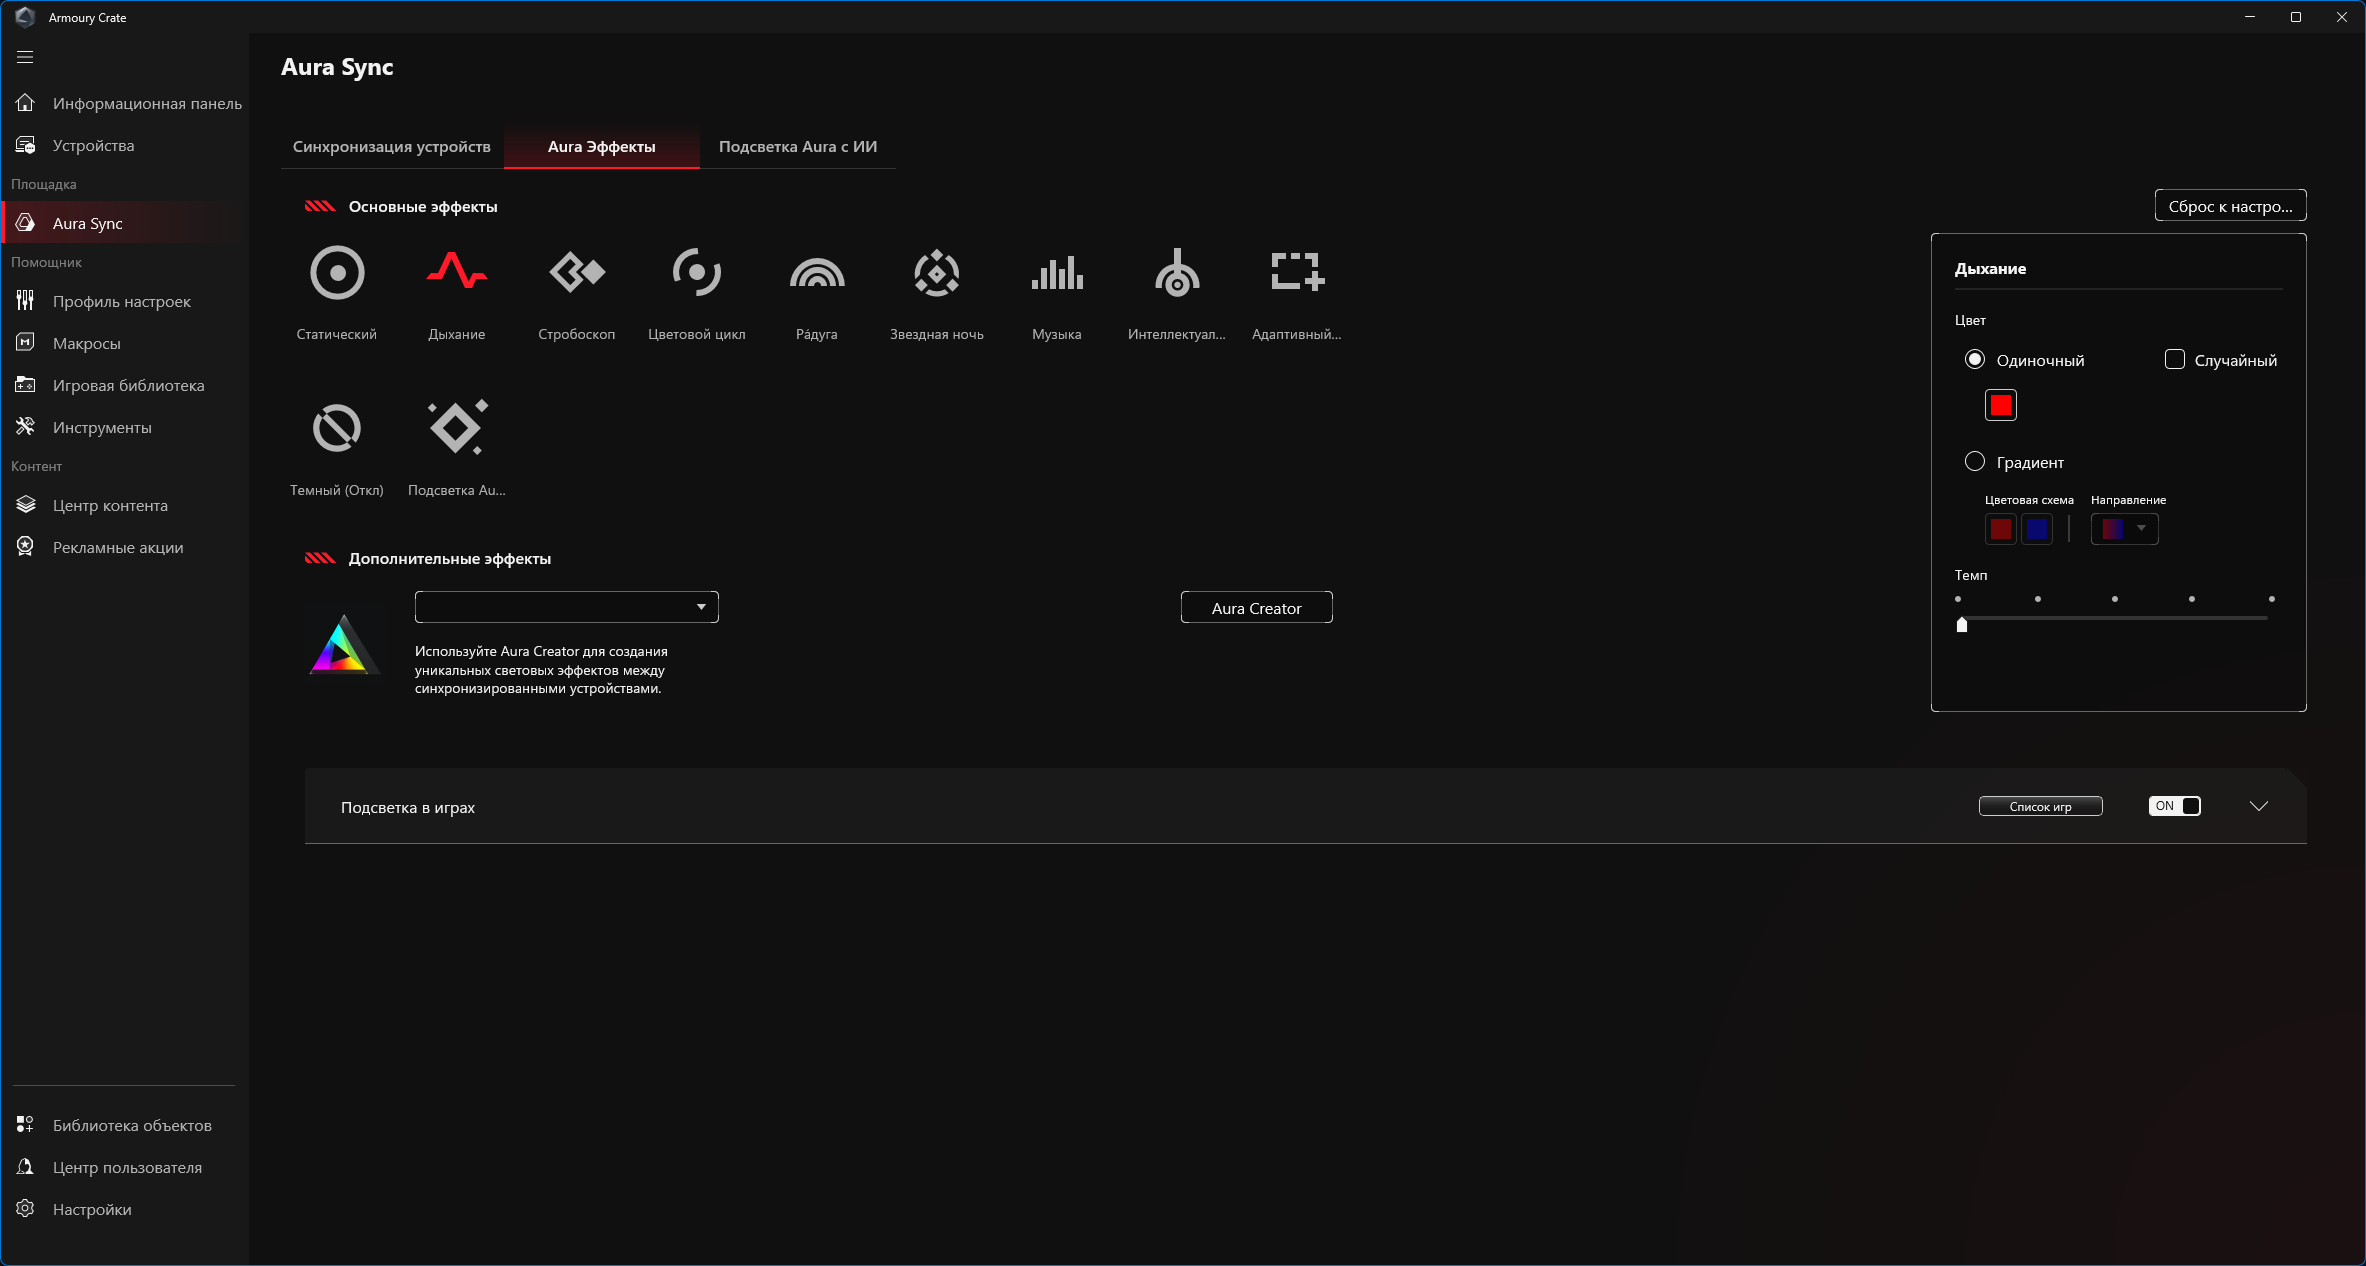This screenshot has height=1266, width=2366.
Task: Open Макросы macros page
Action: pyautogui.click(x=125, y=343)
